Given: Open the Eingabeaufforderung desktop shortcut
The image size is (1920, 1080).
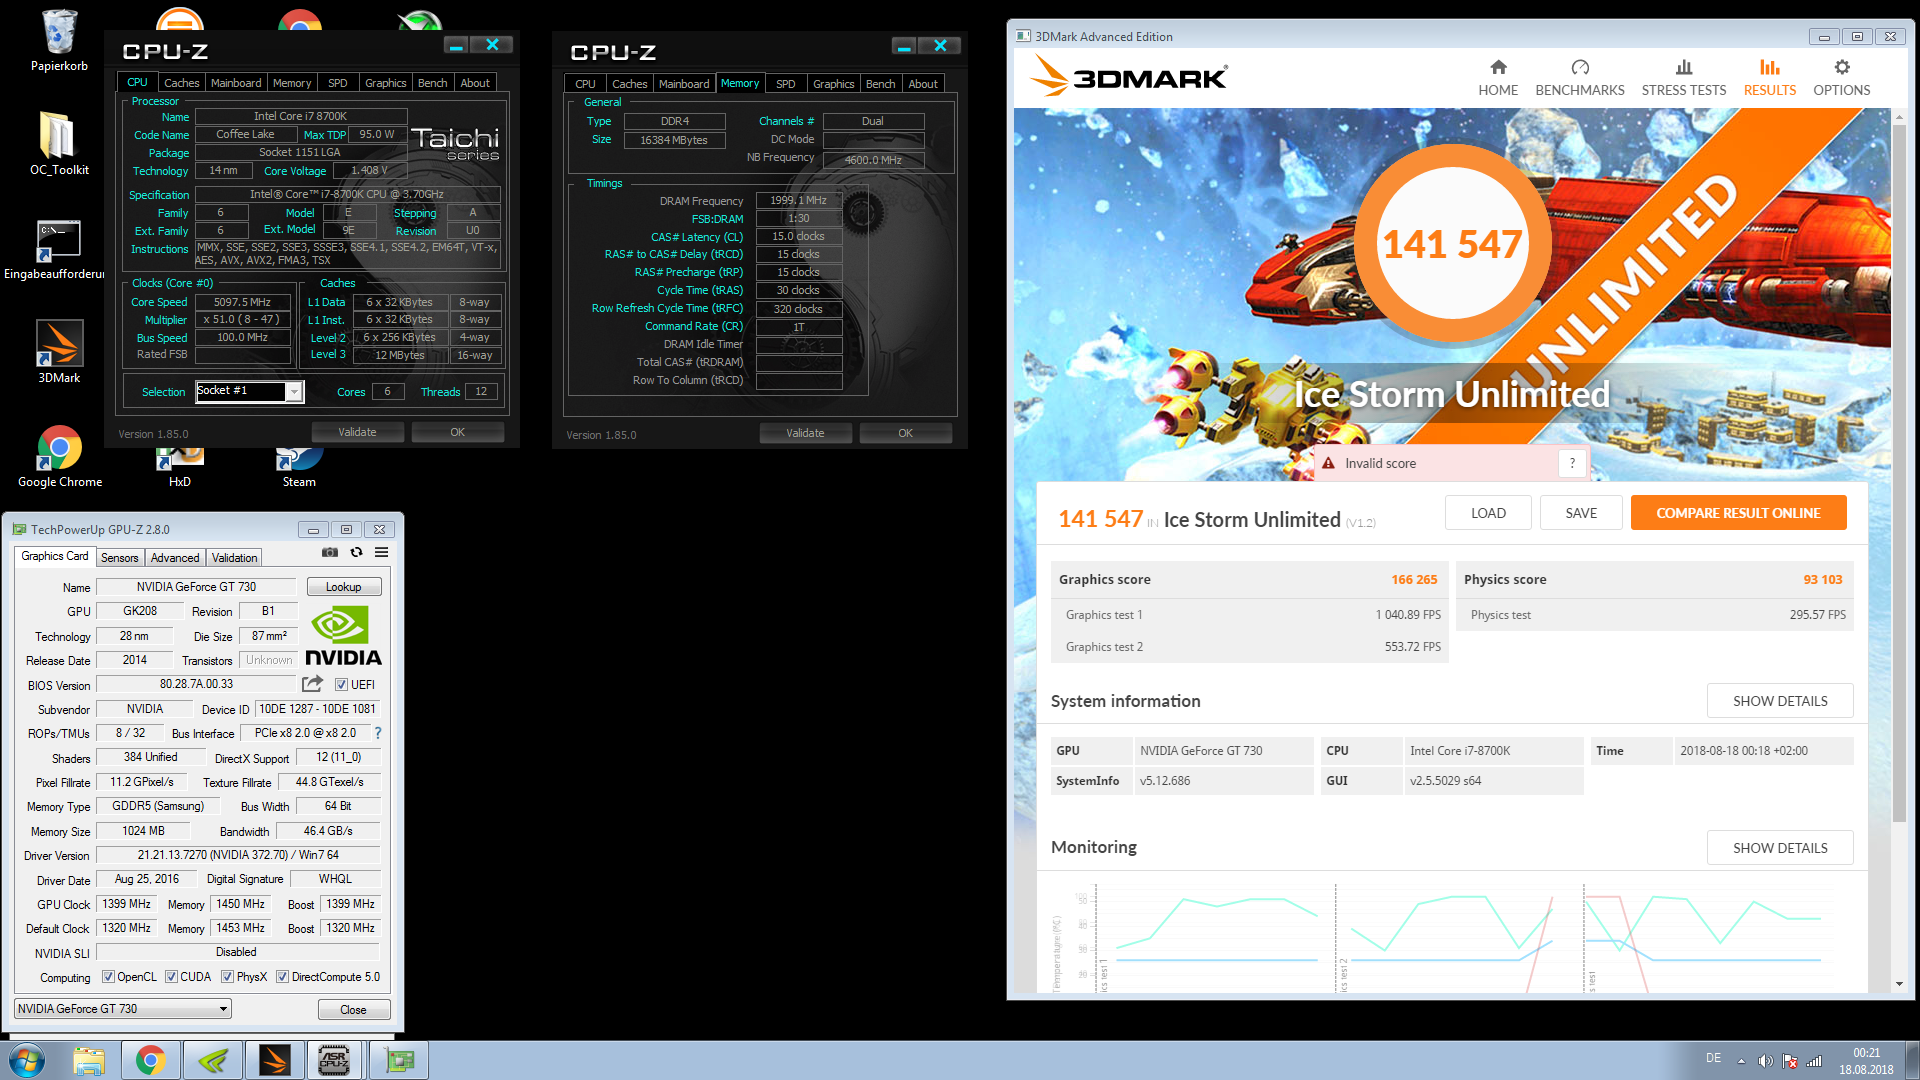Looking at the screenshot, I should 56,250.
